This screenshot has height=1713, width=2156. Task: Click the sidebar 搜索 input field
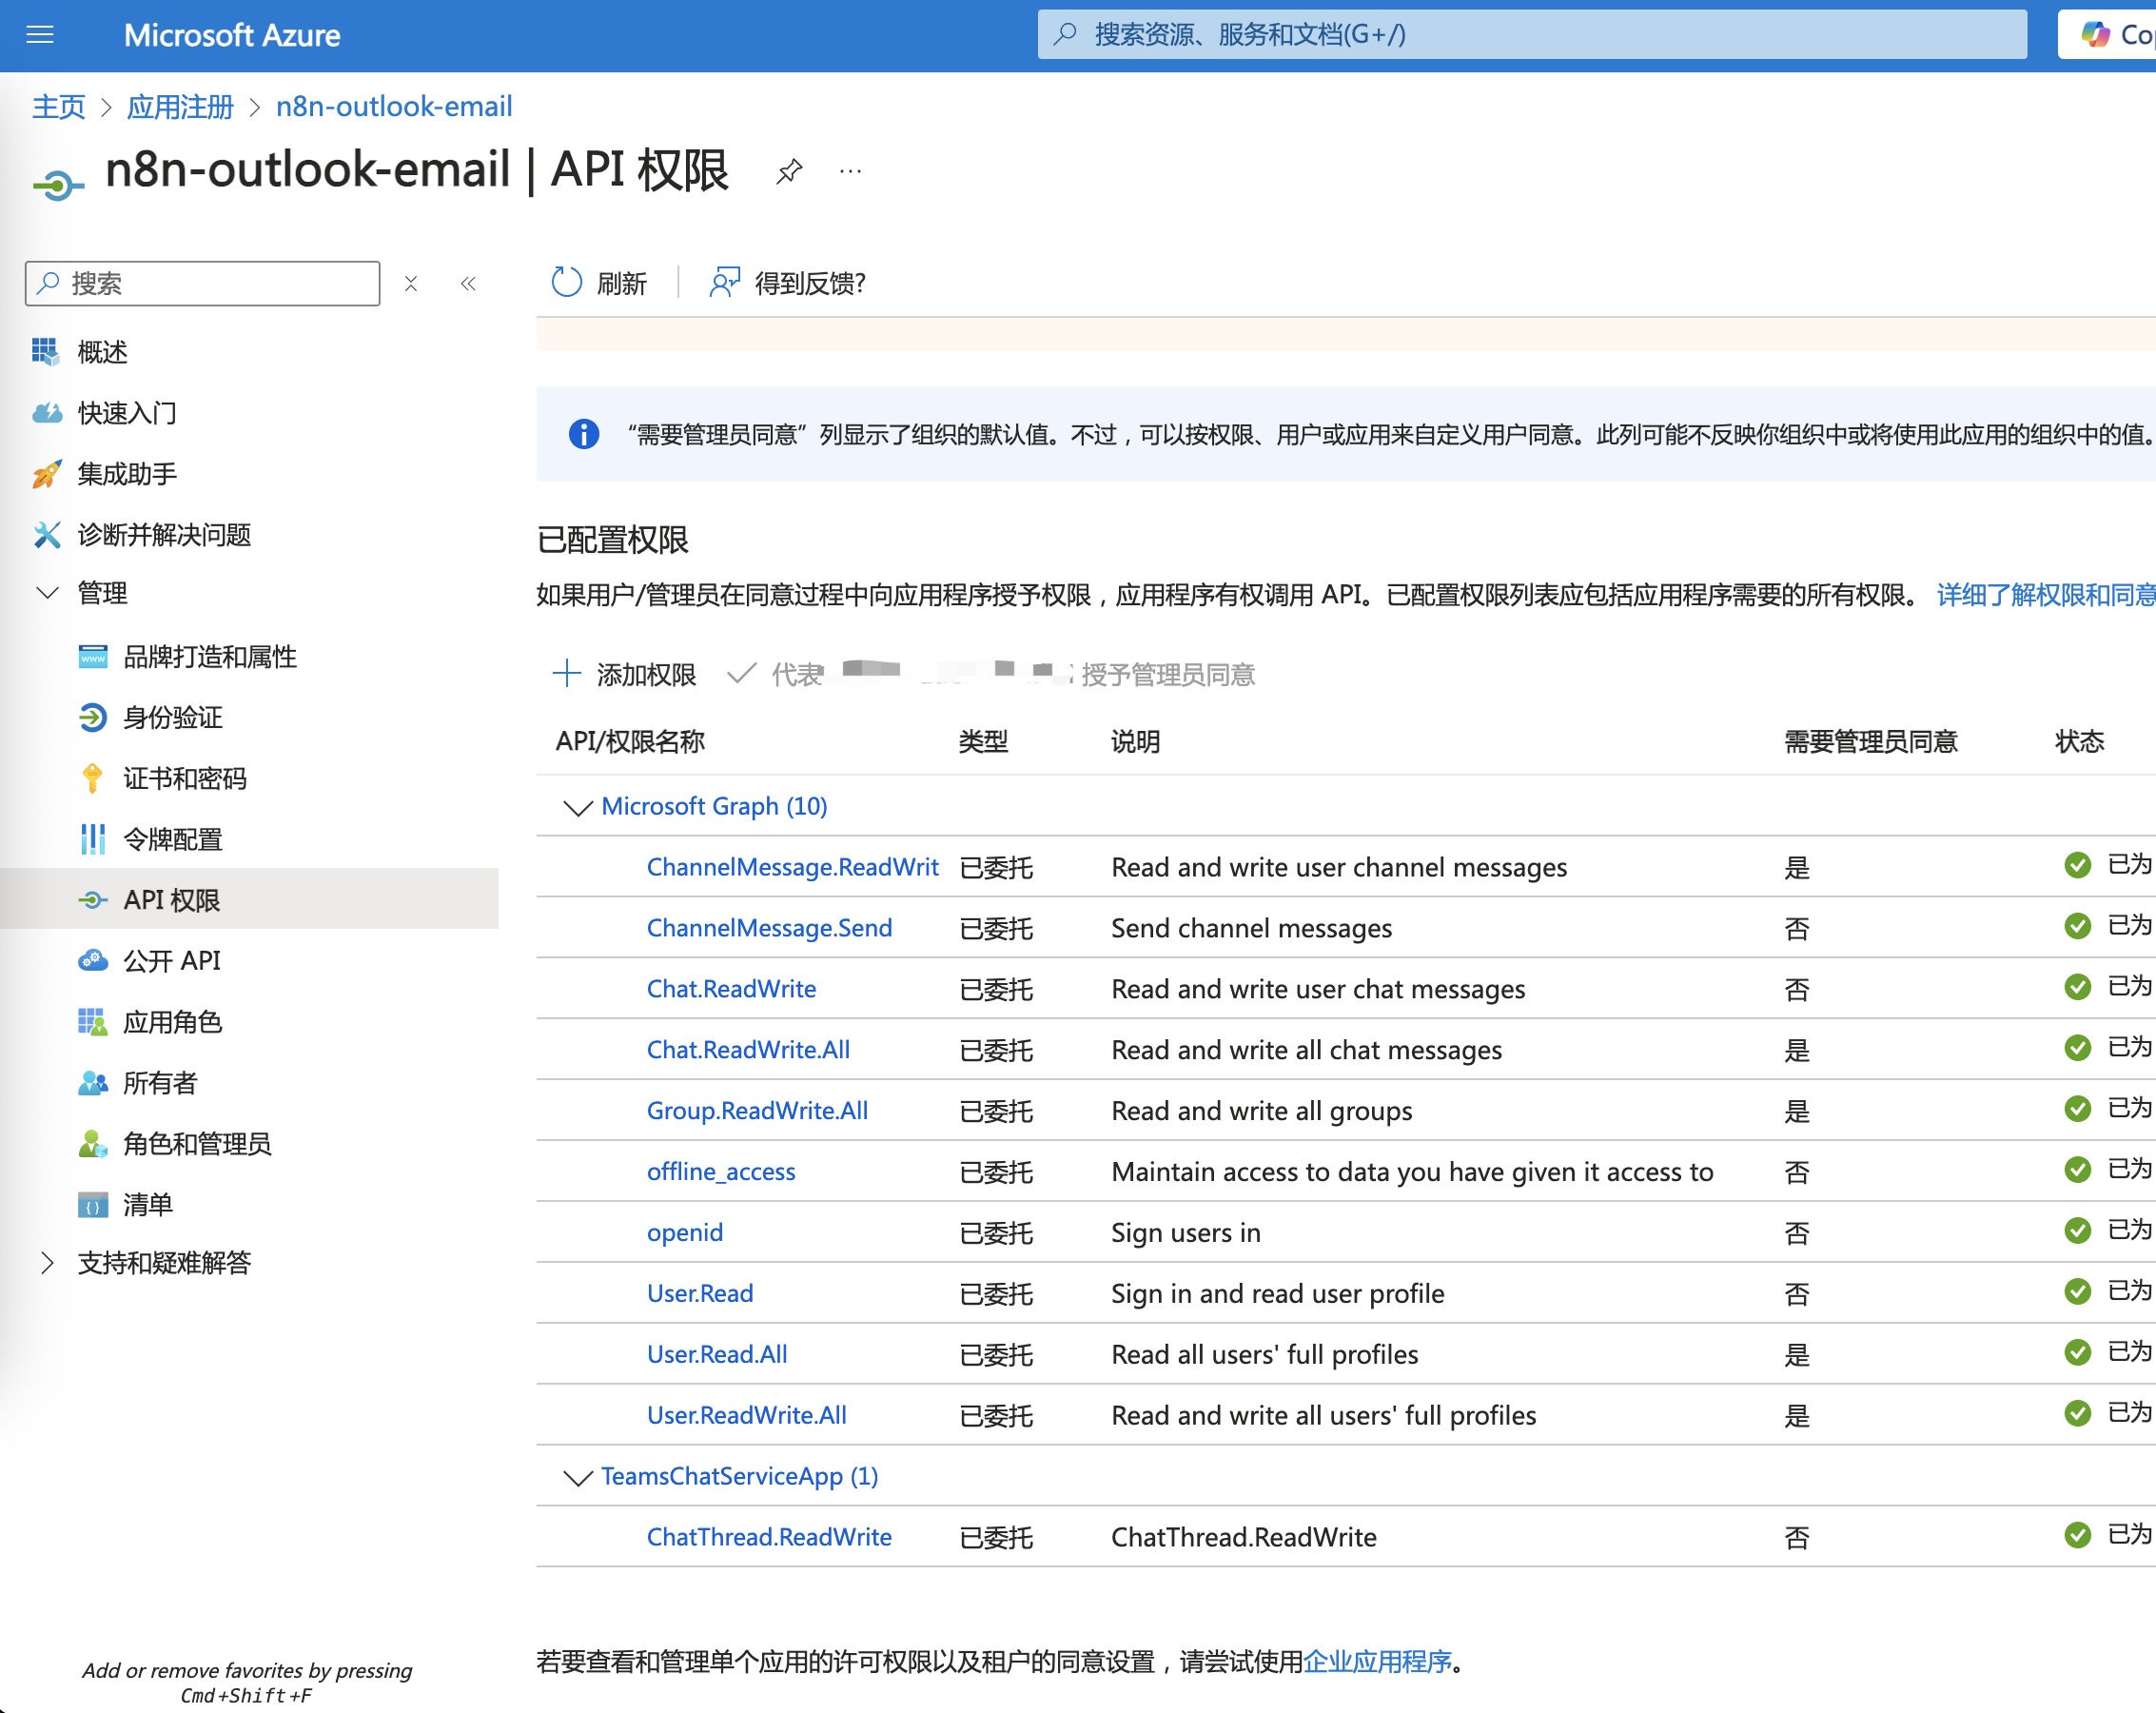click(203, 283)
